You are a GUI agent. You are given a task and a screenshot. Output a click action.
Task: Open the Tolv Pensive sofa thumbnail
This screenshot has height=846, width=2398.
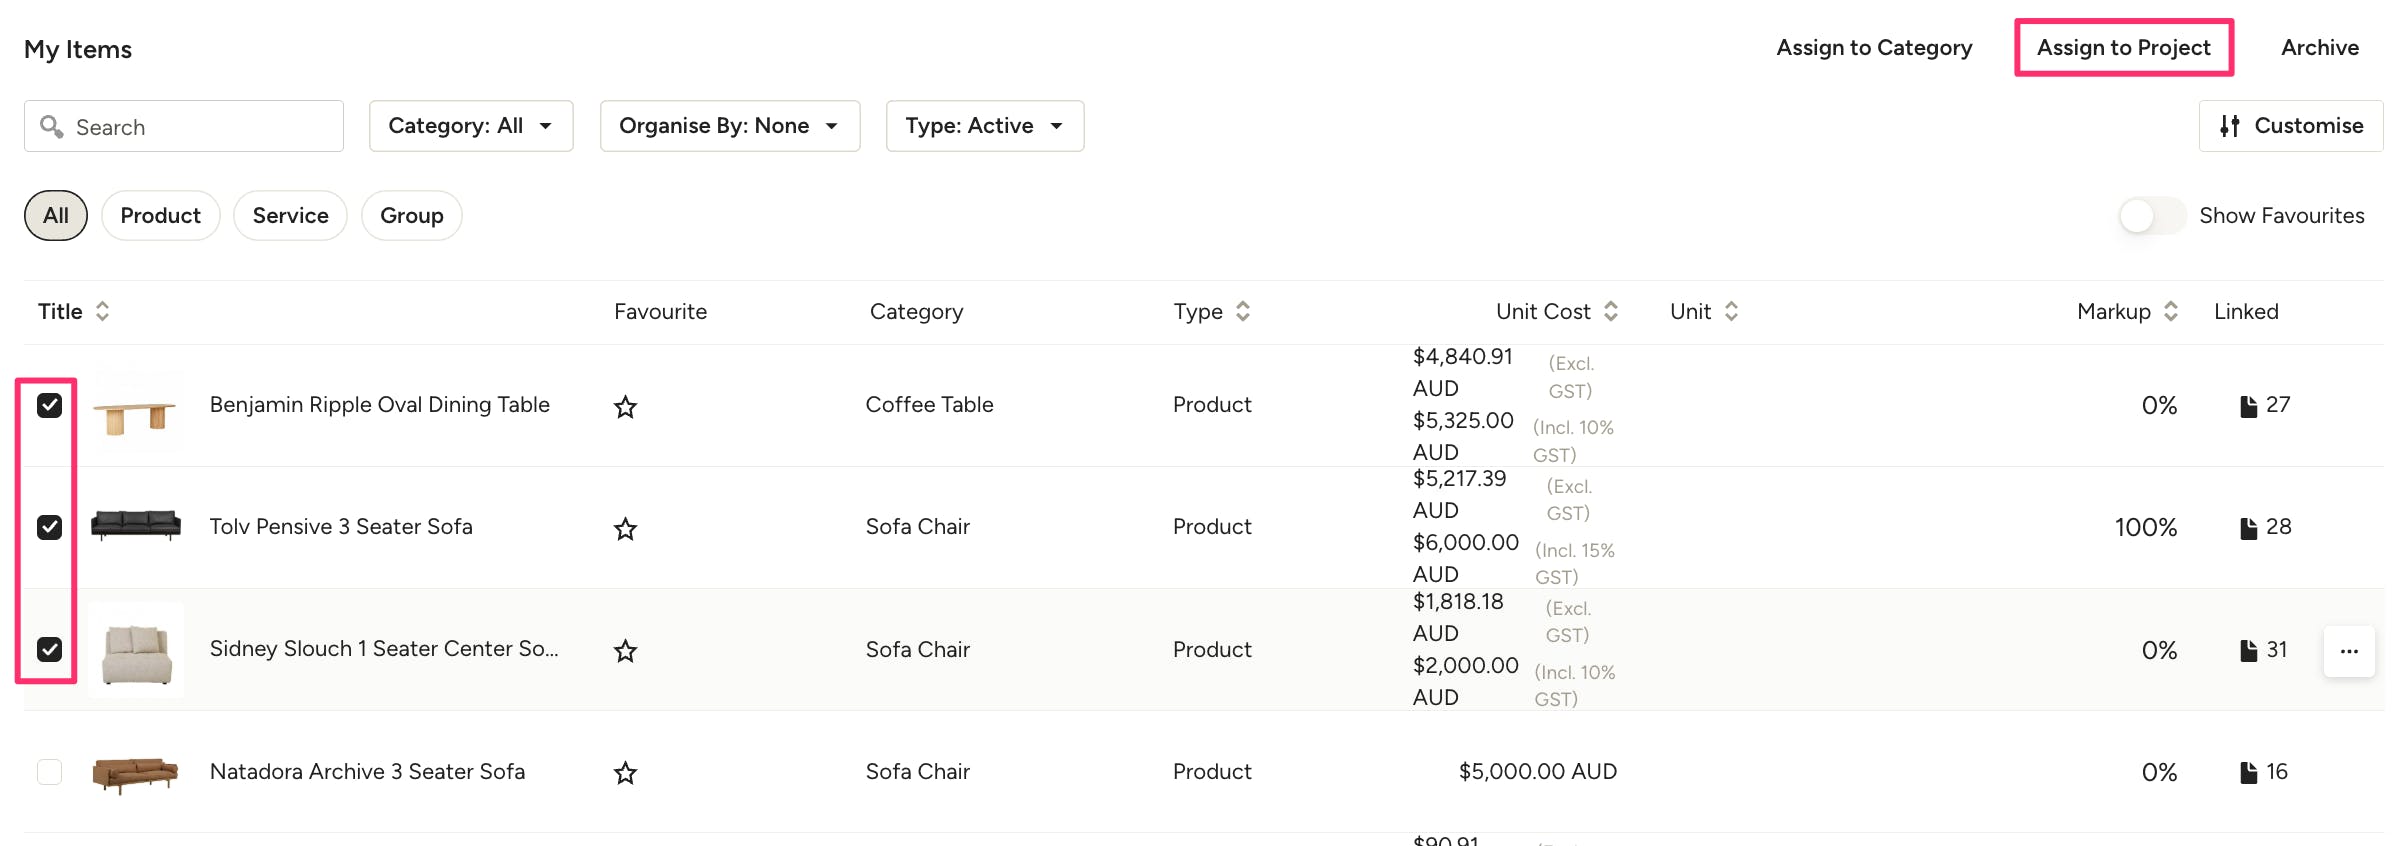click(136, 526)
